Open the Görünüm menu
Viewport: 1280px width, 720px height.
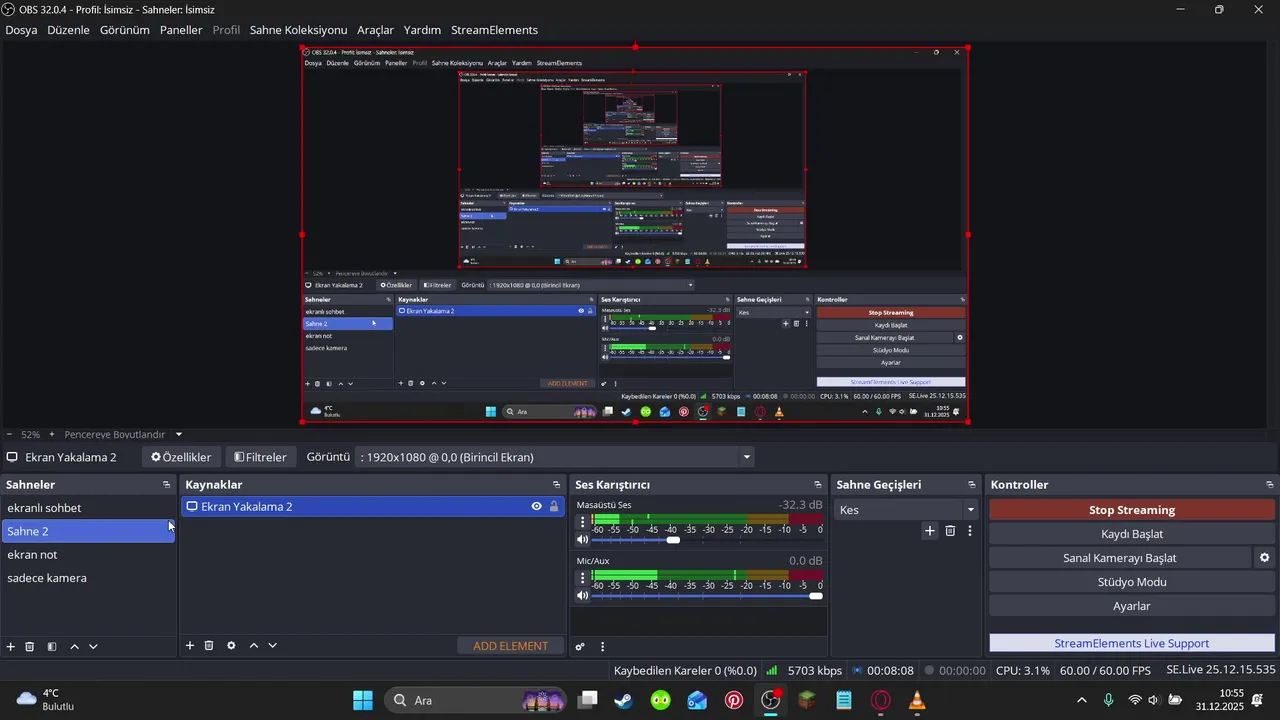(x=125, y=30)
